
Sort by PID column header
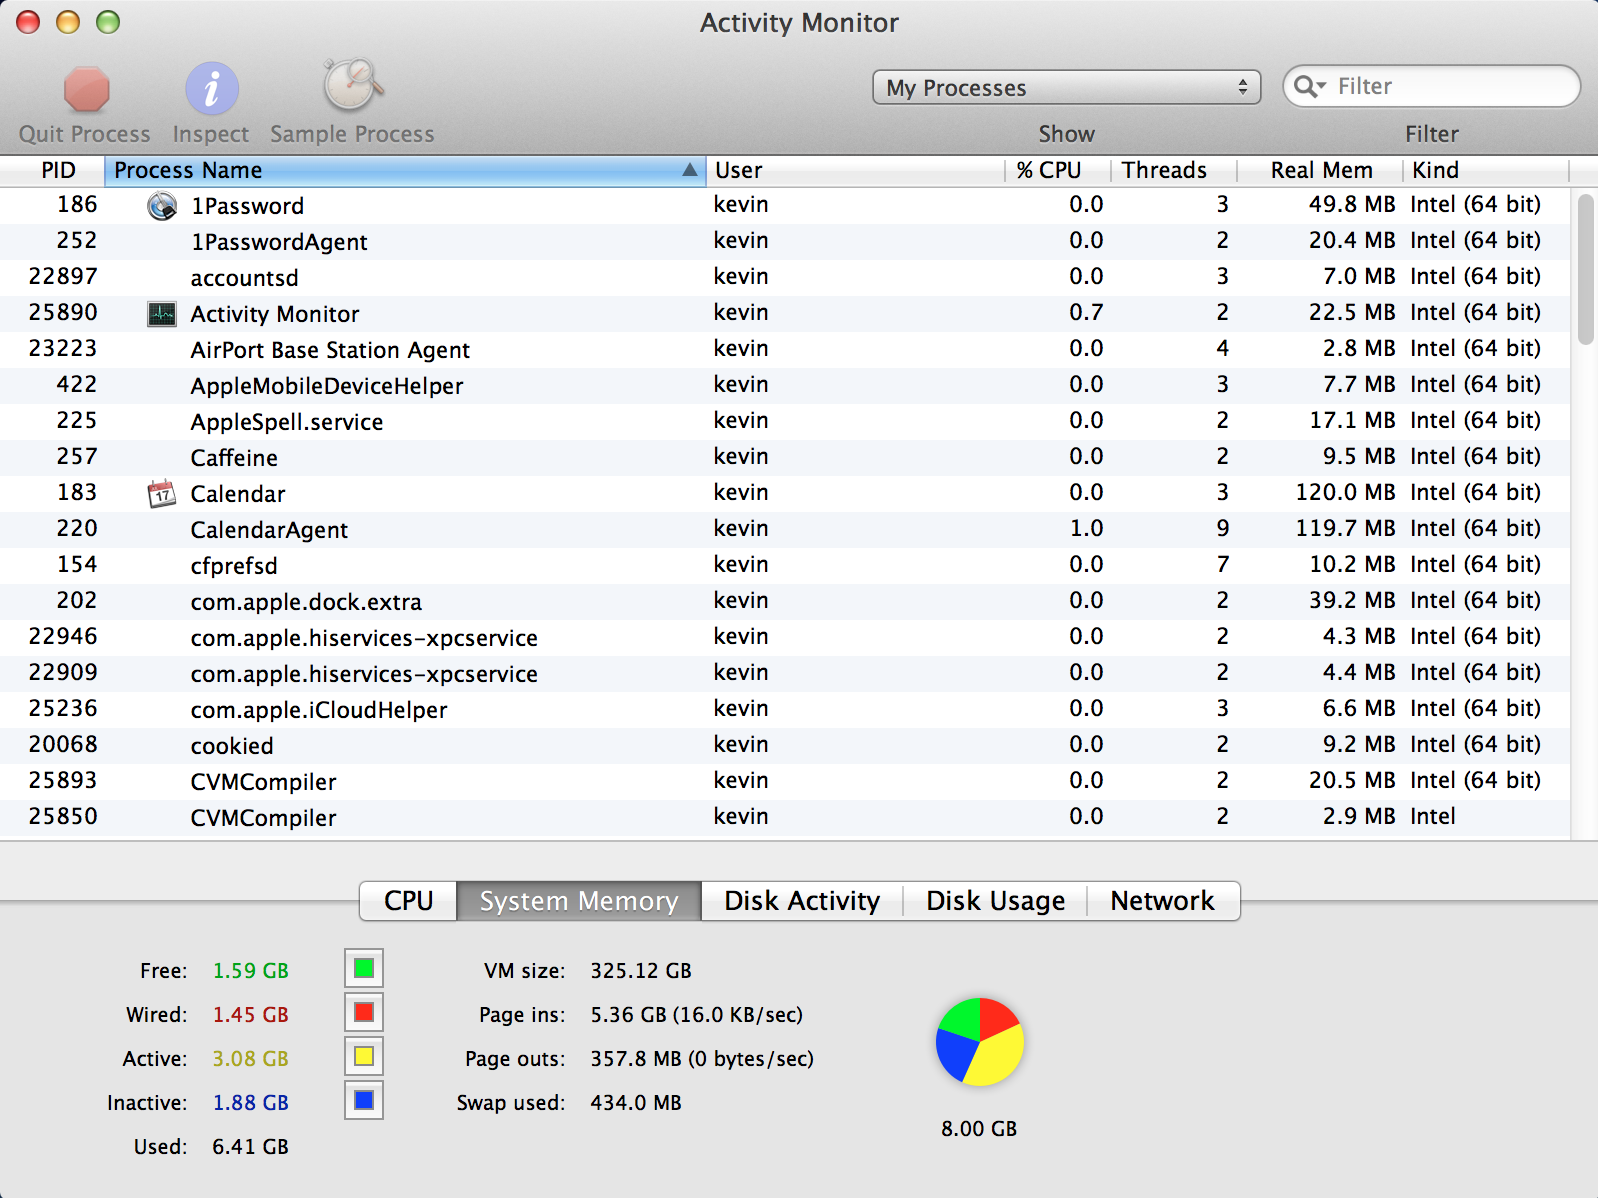[52, 170]
